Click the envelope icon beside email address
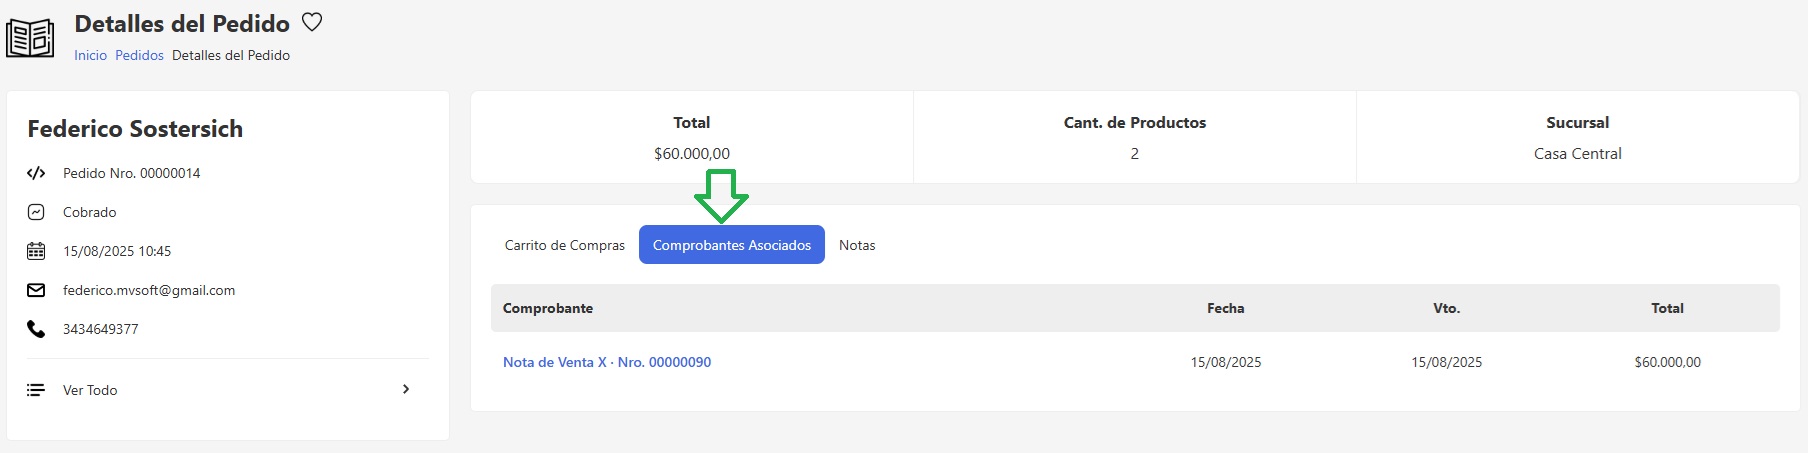Image resolution: width=1808 pixels, height=453 pixels. pyautogui.click(x=36, y=290)
